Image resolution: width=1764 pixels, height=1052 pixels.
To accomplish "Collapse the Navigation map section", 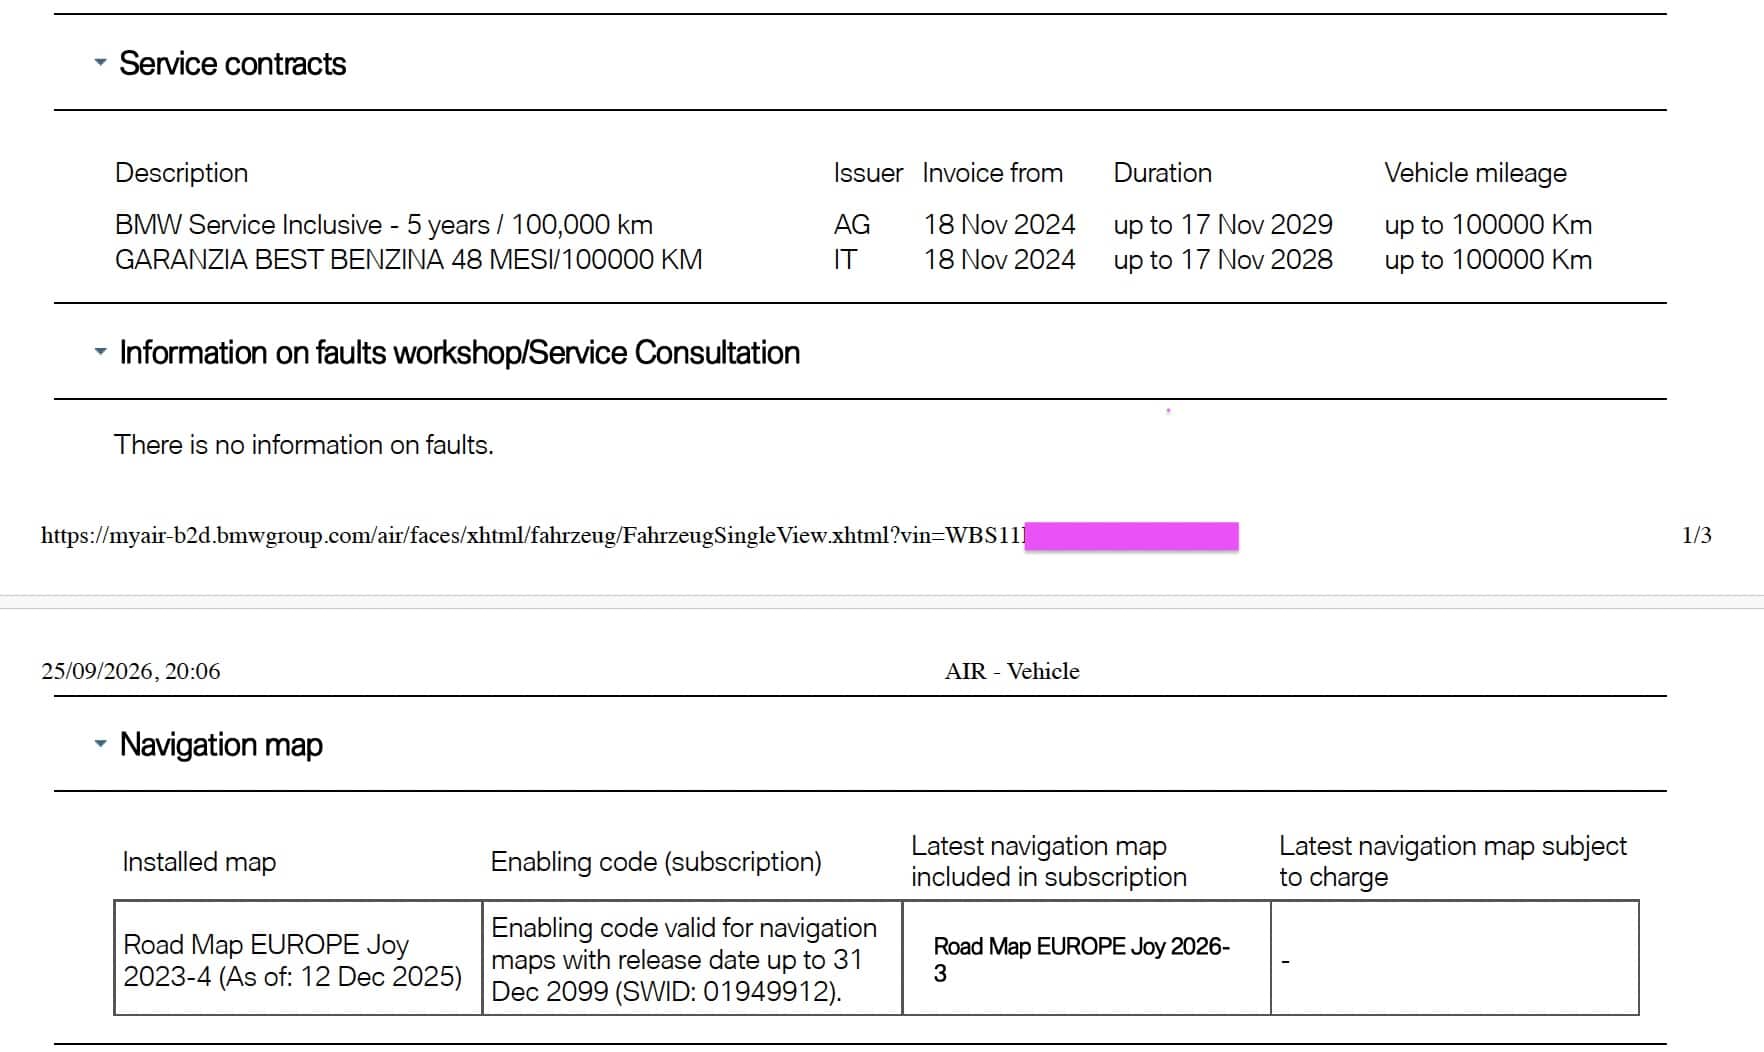I will (x=100, y=744).
